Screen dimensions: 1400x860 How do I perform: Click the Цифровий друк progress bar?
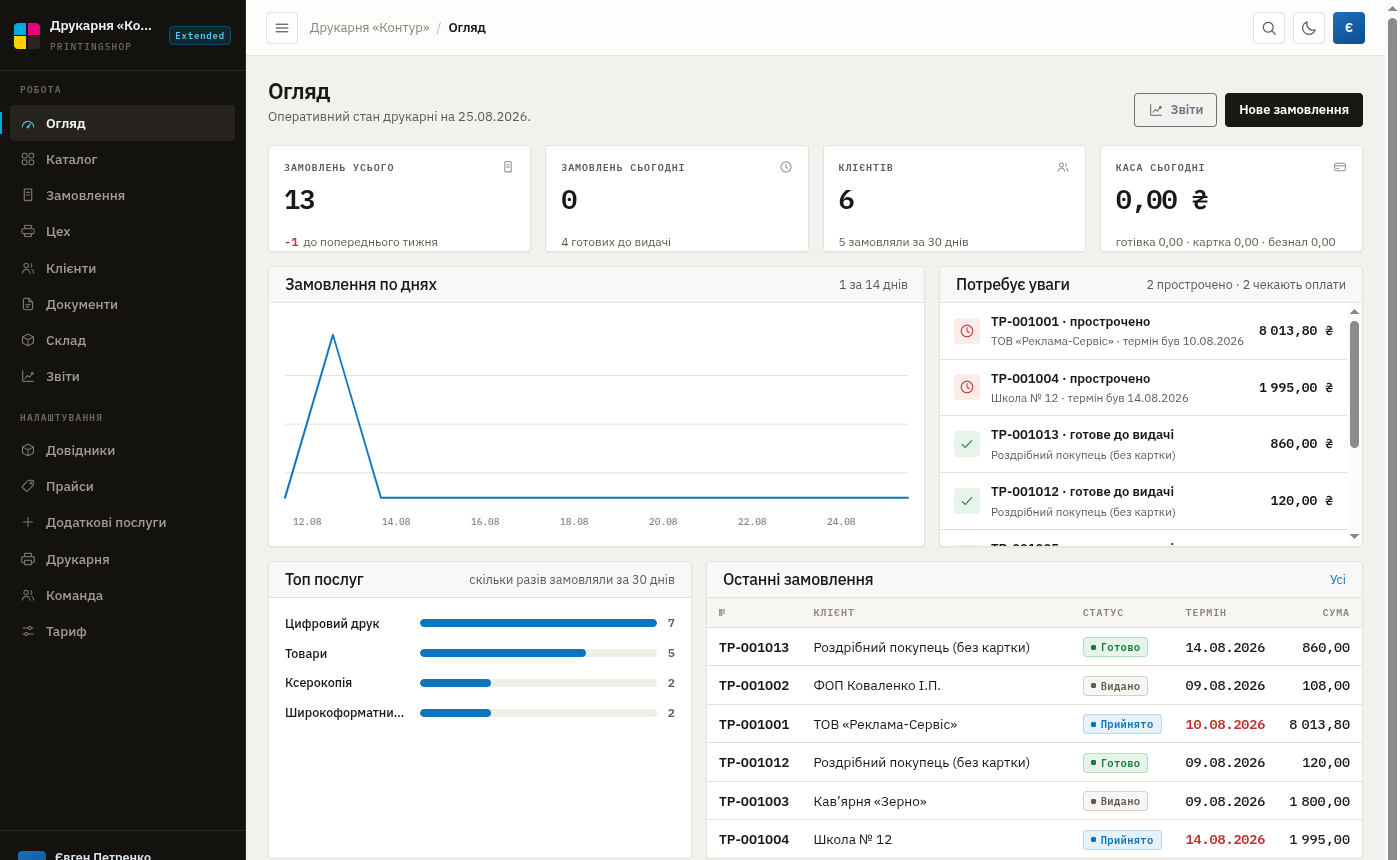click(x=538, y=623)
